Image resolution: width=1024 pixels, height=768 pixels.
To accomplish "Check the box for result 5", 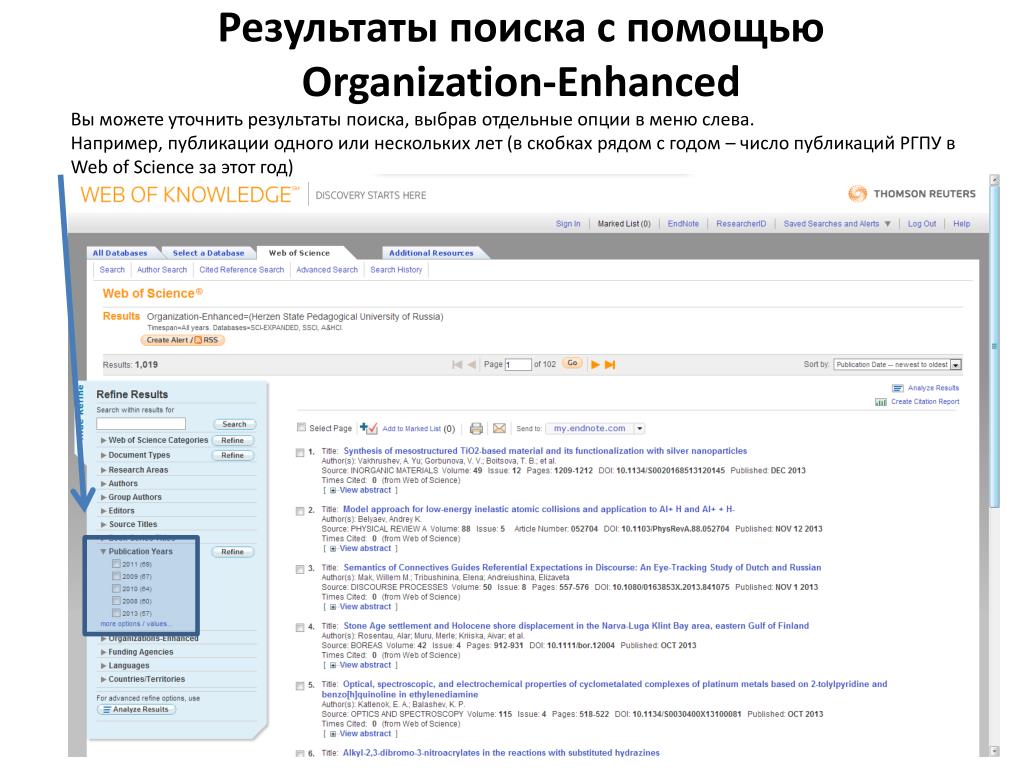I will tap(300, 686).
